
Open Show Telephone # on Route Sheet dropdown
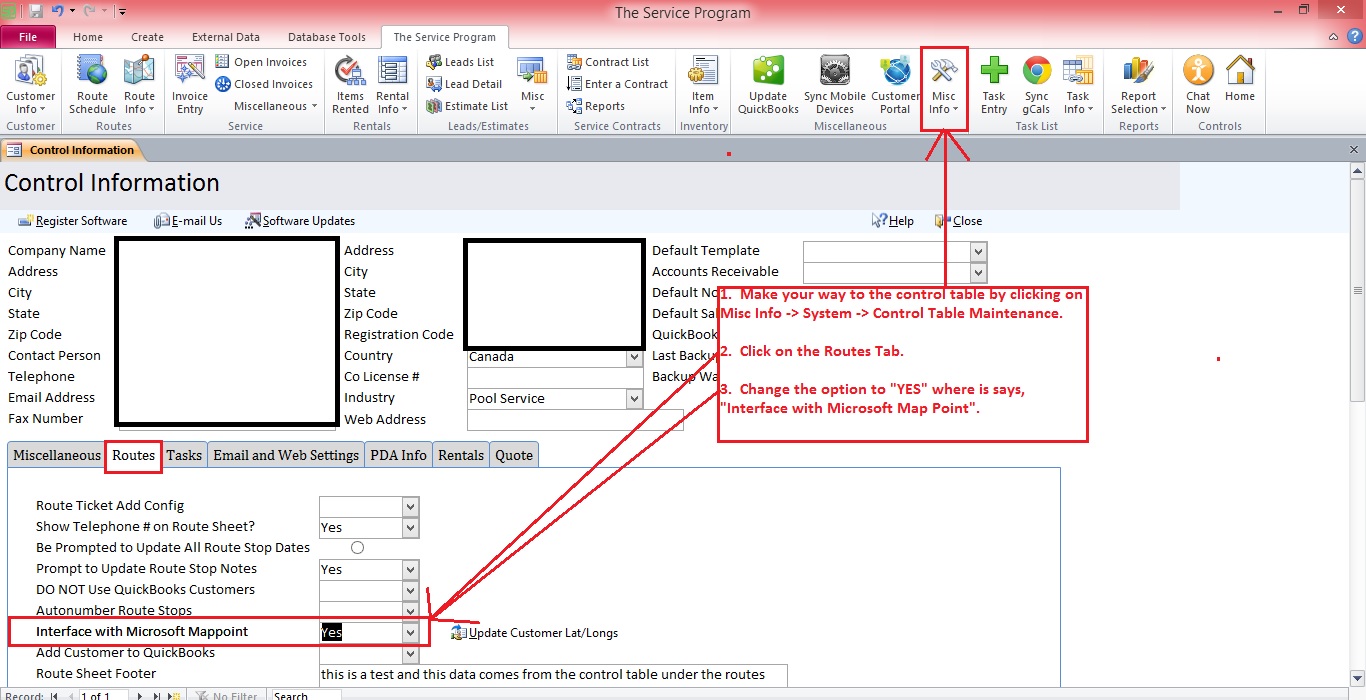coord(410,528)
